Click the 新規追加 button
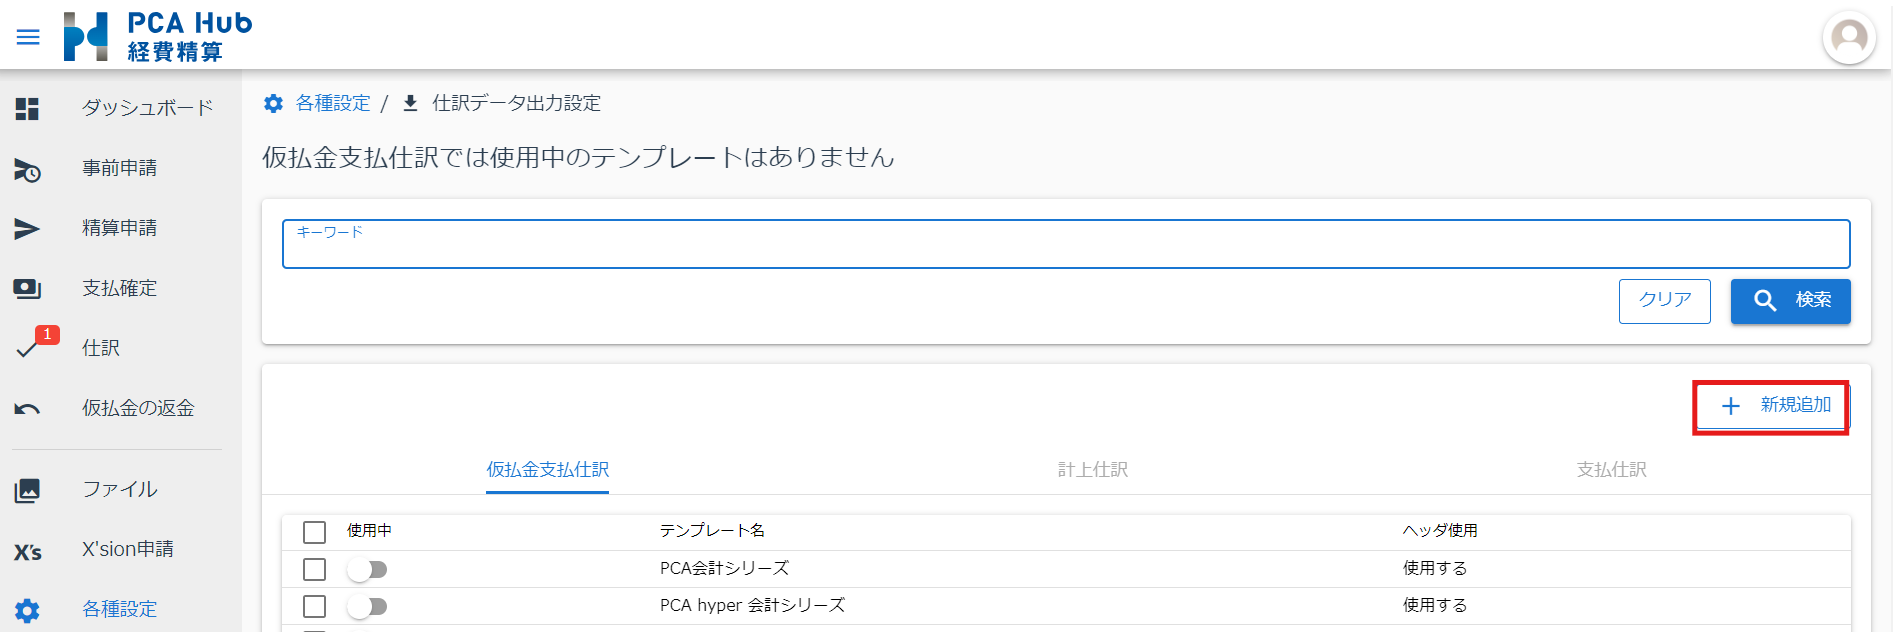This screenshot has height=632, width=1893. point(1773,406)
